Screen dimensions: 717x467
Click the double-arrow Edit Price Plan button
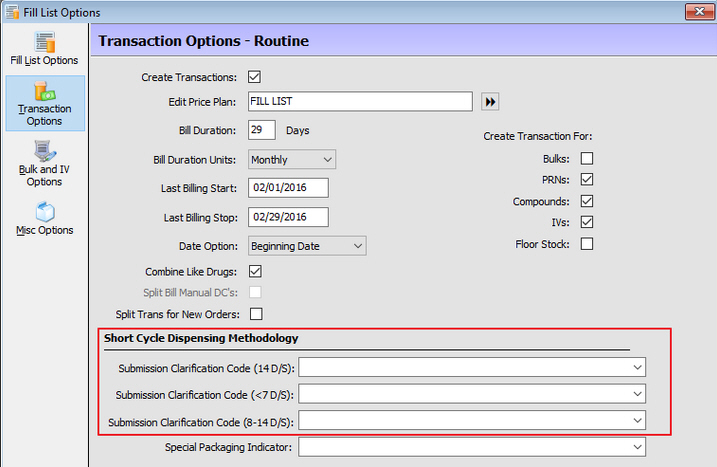point(490,102)
